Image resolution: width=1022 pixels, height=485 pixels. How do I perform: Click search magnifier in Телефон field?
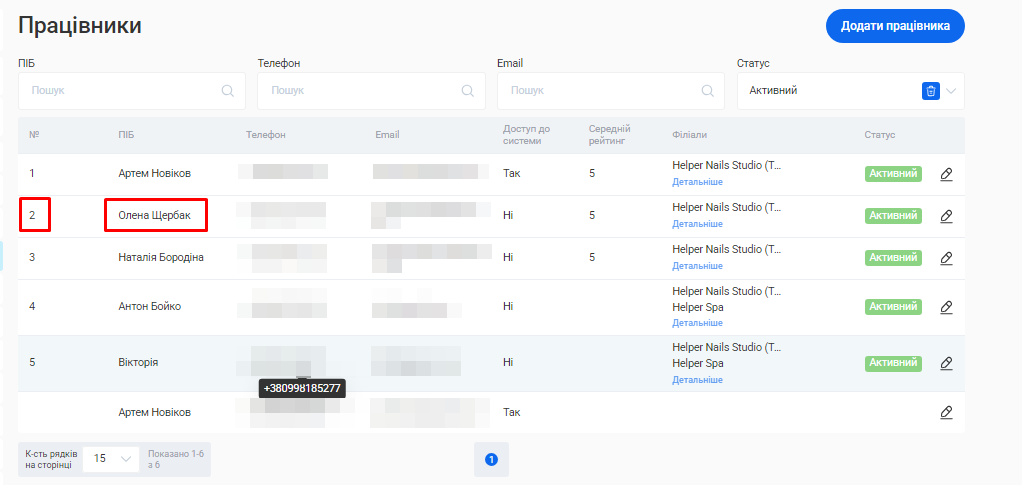[467, 91]
